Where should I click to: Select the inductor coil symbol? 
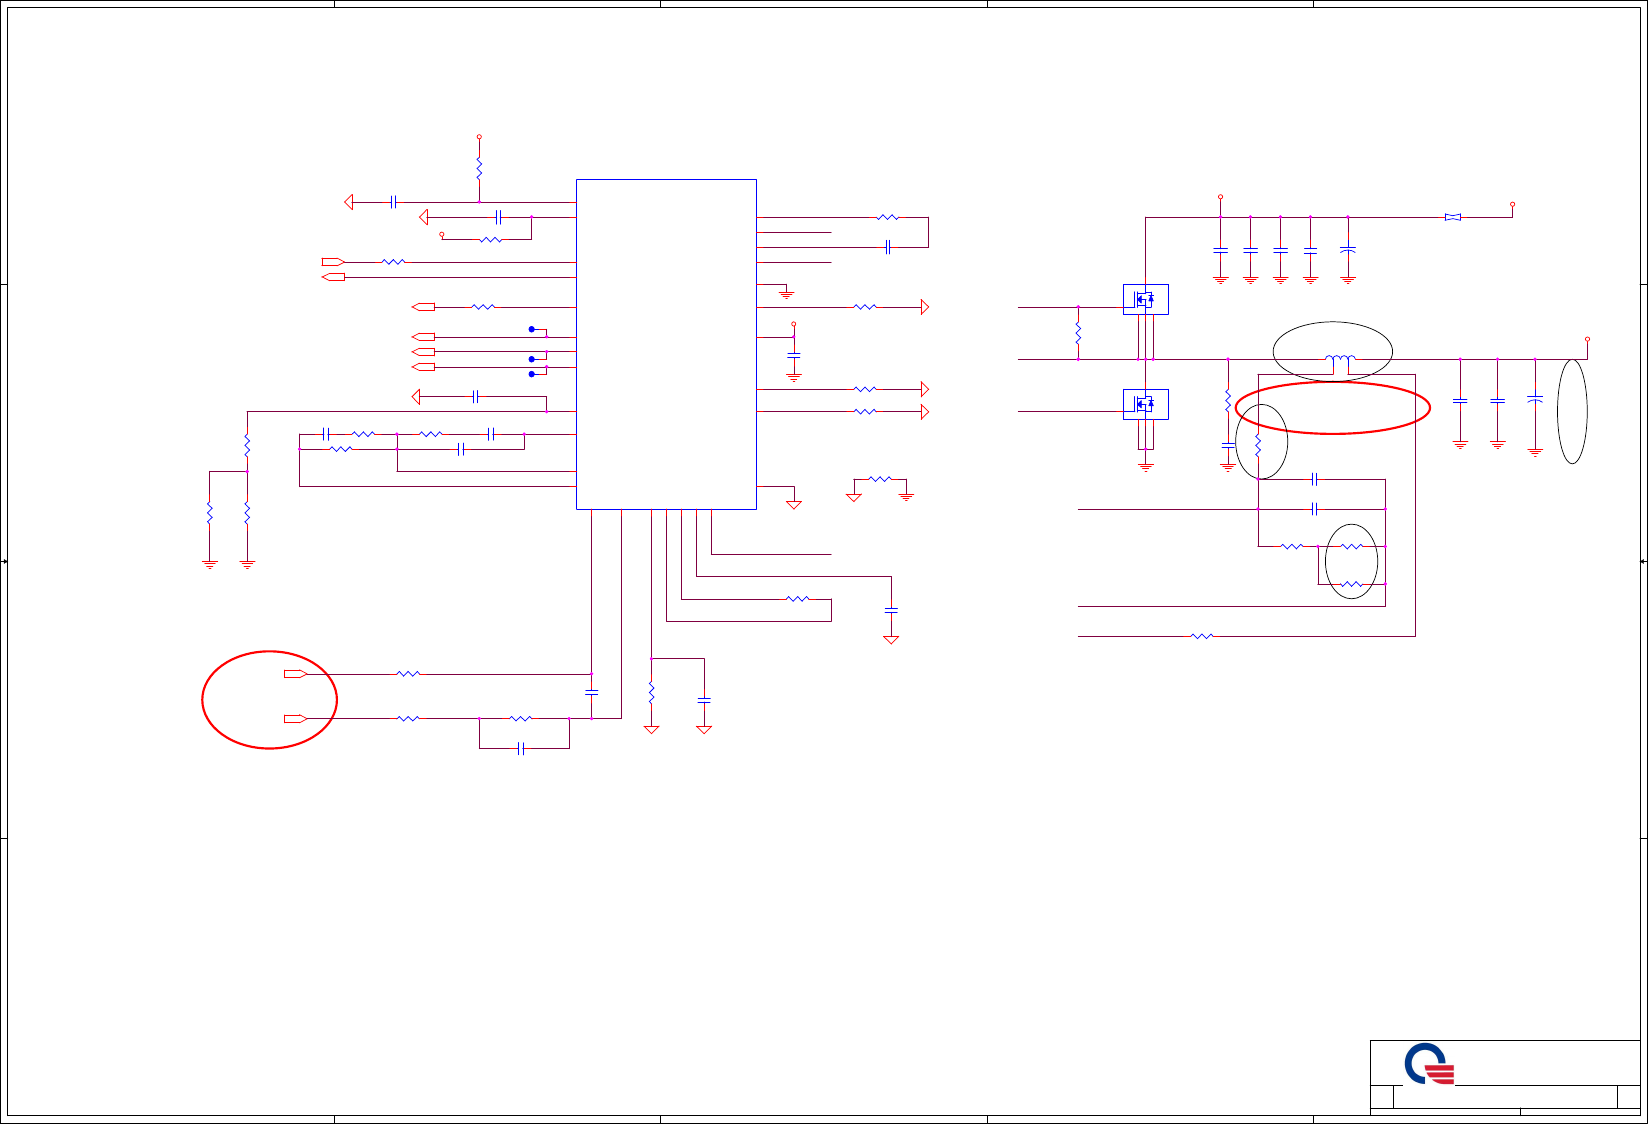coord(1340,358)
